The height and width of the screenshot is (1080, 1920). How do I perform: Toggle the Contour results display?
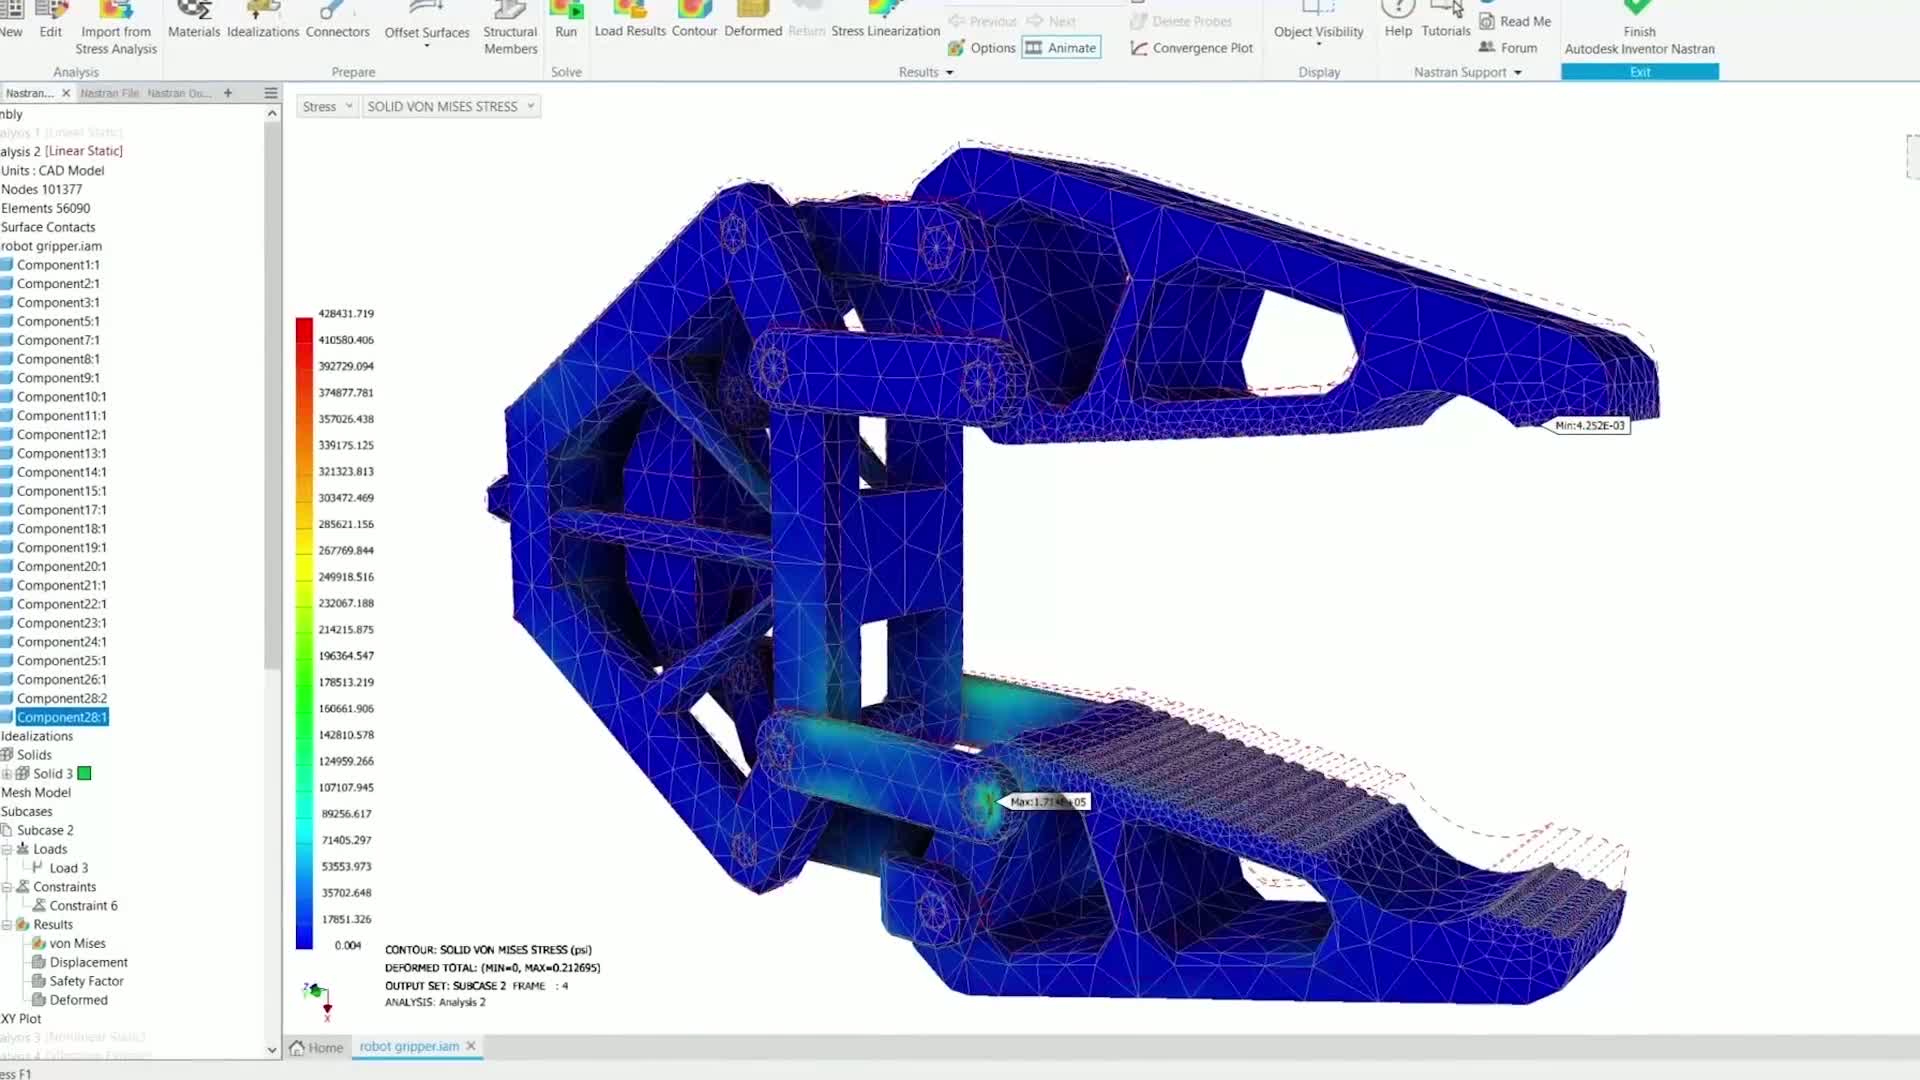tap(694, 21)
